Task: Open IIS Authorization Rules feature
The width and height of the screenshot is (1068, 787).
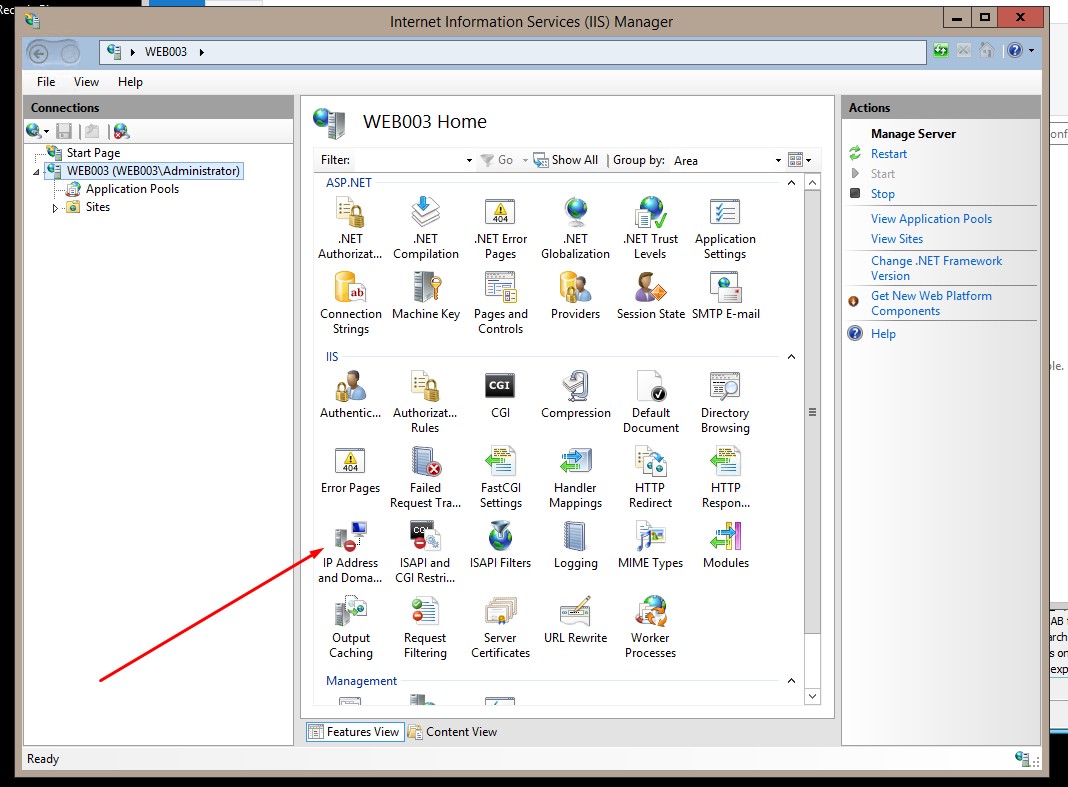Action: click(x=425, y=402)
